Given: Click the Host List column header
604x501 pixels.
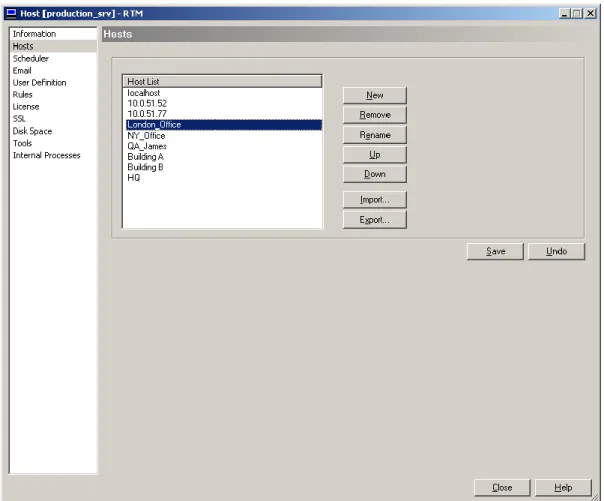Looking at the screenshot, I should click(222, 81).
